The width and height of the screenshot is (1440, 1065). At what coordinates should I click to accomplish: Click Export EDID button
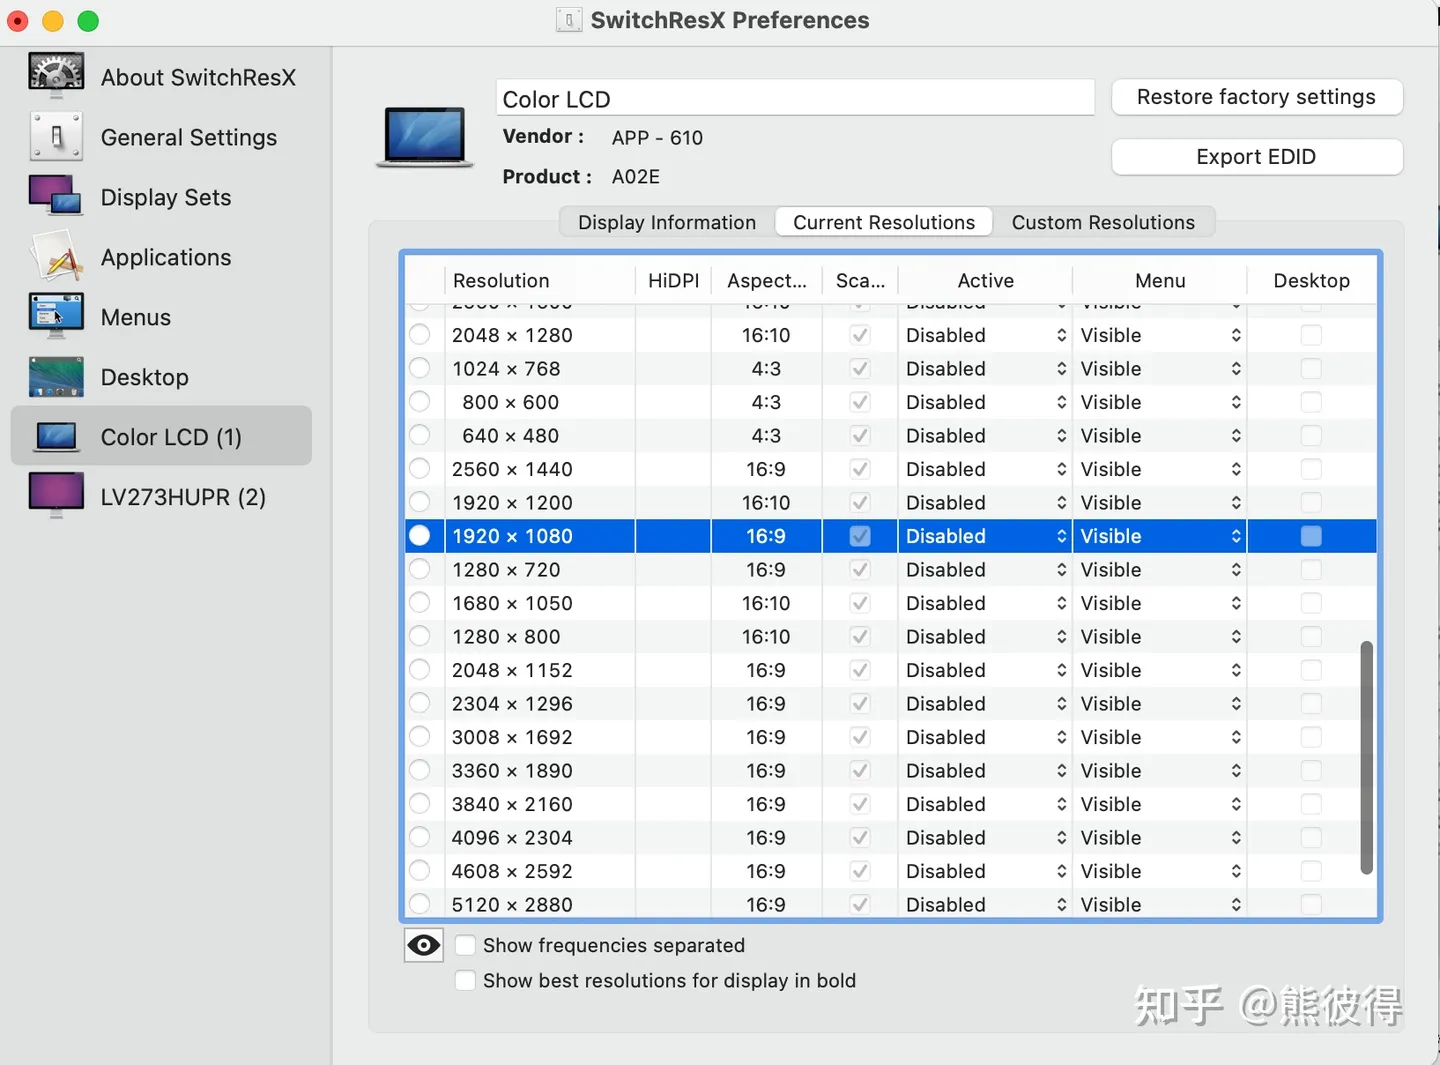pos(1257,157)
